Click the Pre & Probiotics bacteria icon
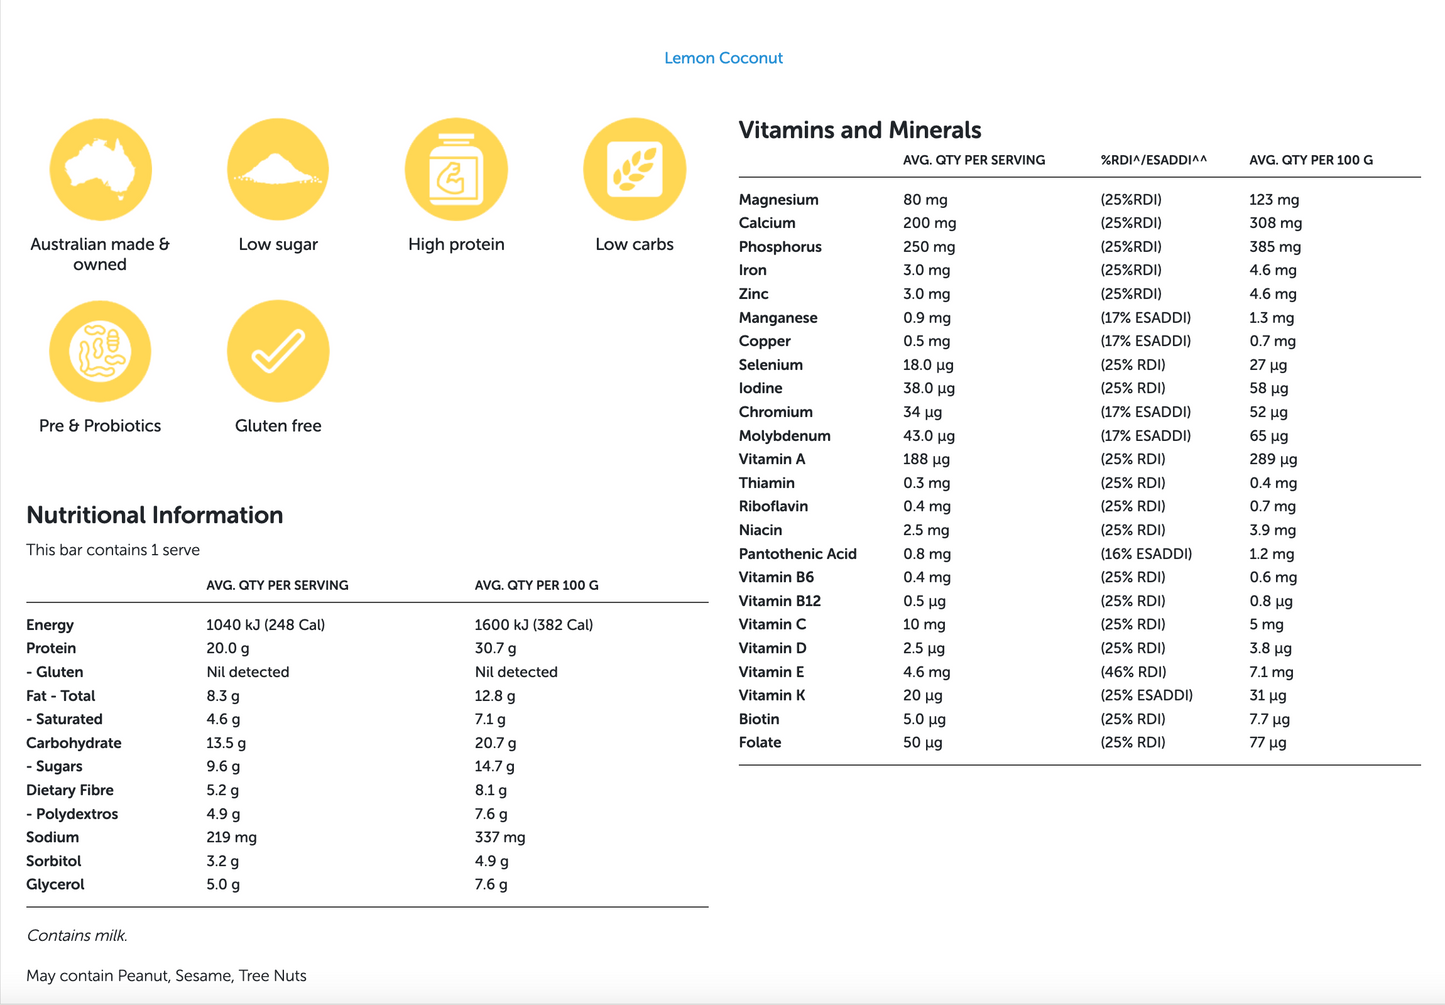The width and height of the screenshot is (1445, 1005). [100, 351]
